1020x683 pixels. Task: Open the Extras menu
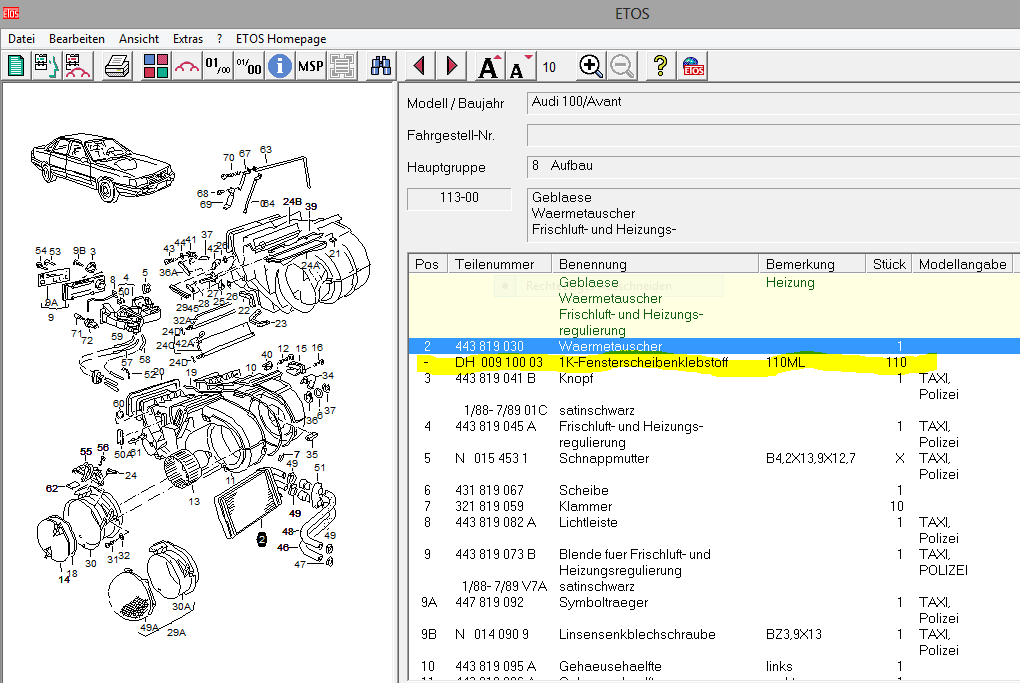(187, 39)
